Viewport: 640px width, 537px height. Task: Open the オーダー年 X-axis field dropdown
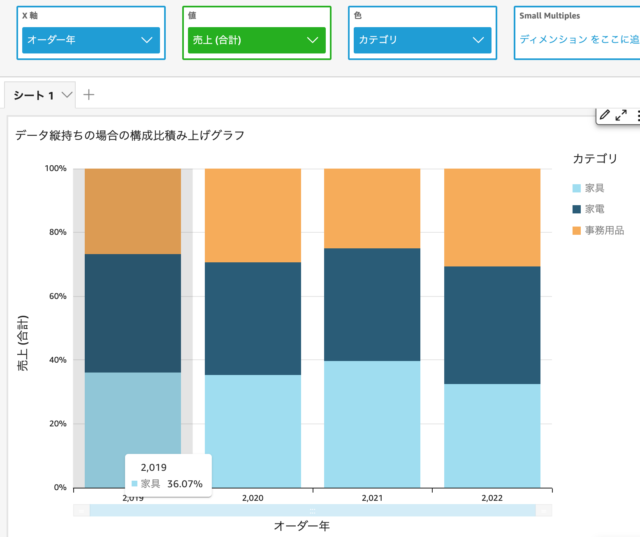tap(90, 40)
